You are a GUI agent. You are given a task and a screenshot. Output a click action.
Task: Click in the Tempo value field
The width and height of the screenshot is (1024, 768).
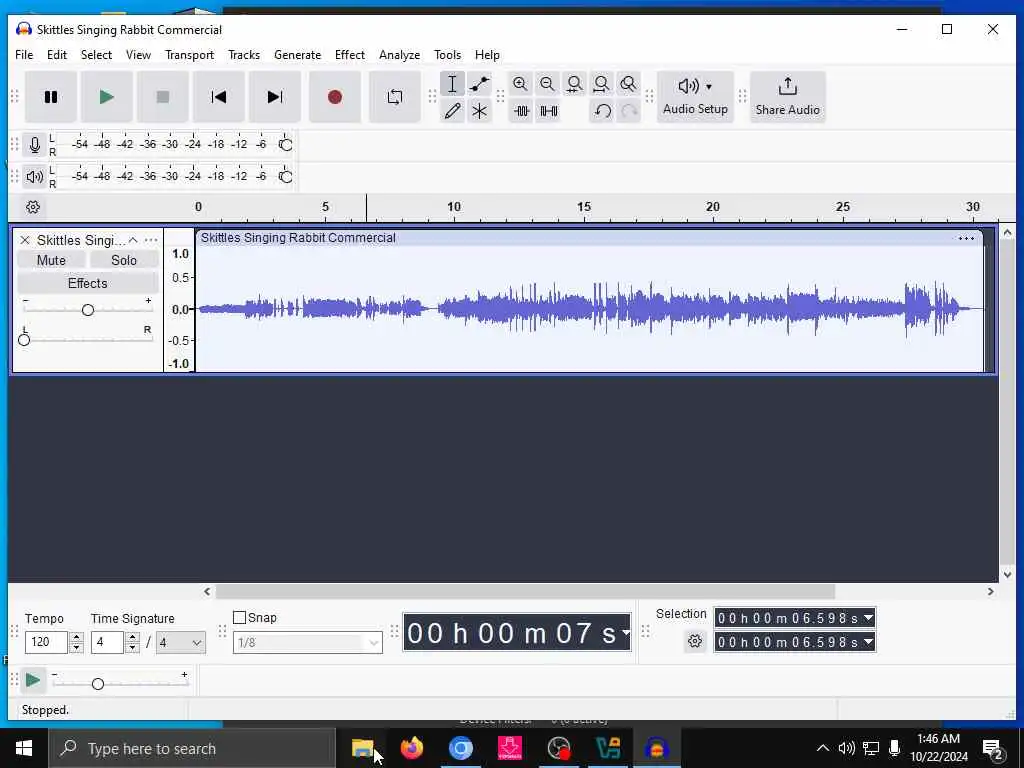pyautogui.click(x=46, y=643)
